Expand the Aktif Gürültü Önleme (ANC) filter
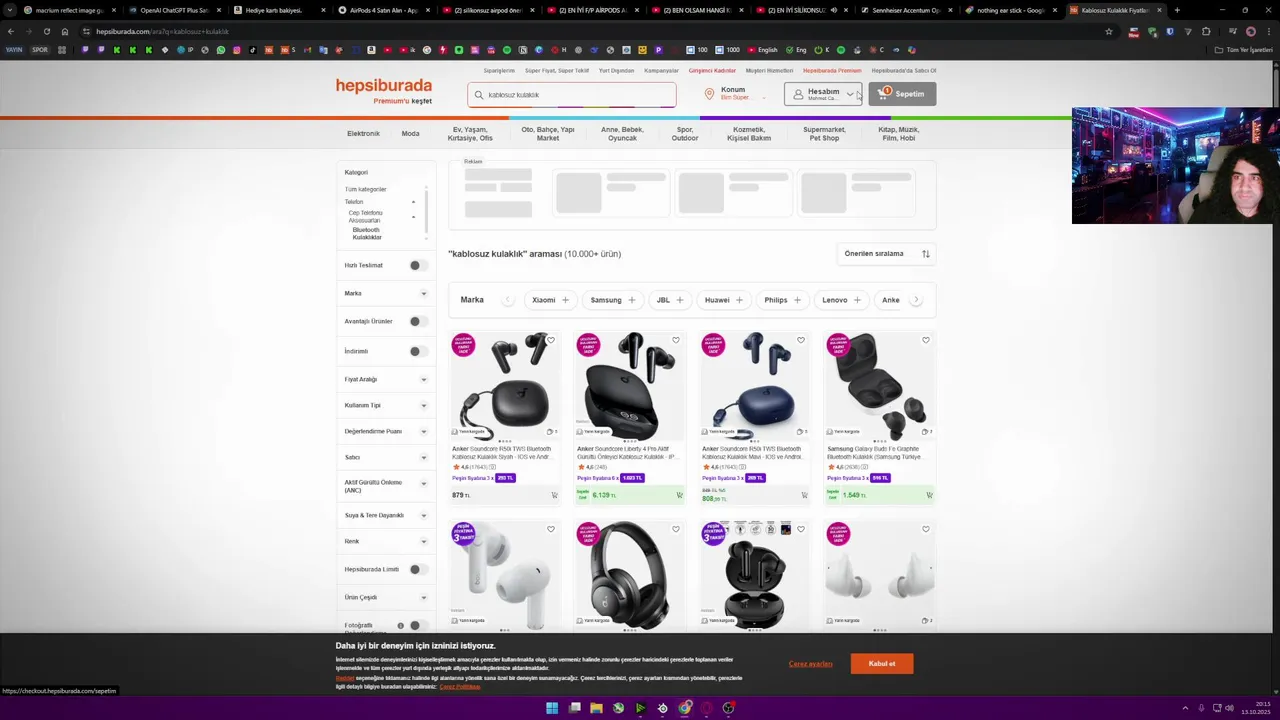 coord(386,486)
